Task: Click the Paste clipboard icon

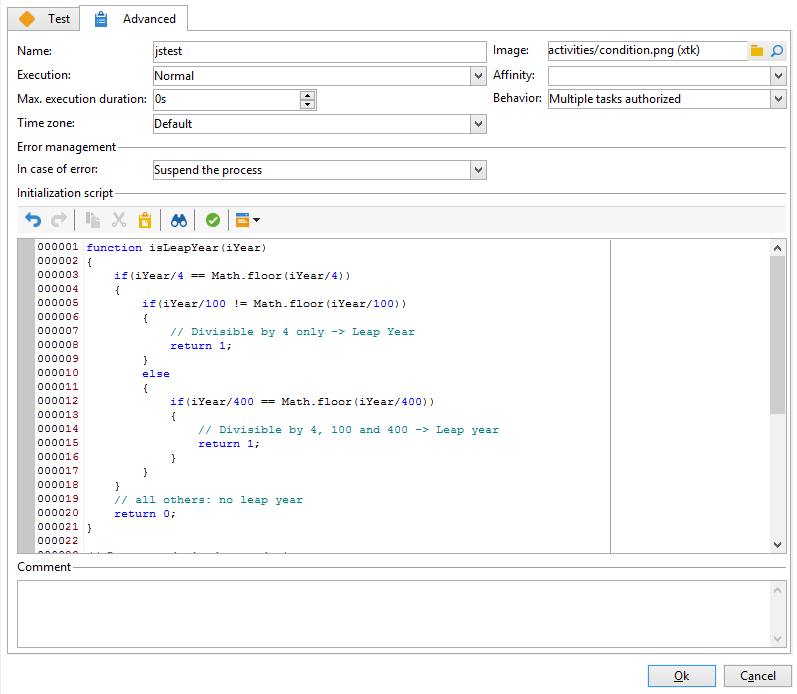Action: point(145,220)
